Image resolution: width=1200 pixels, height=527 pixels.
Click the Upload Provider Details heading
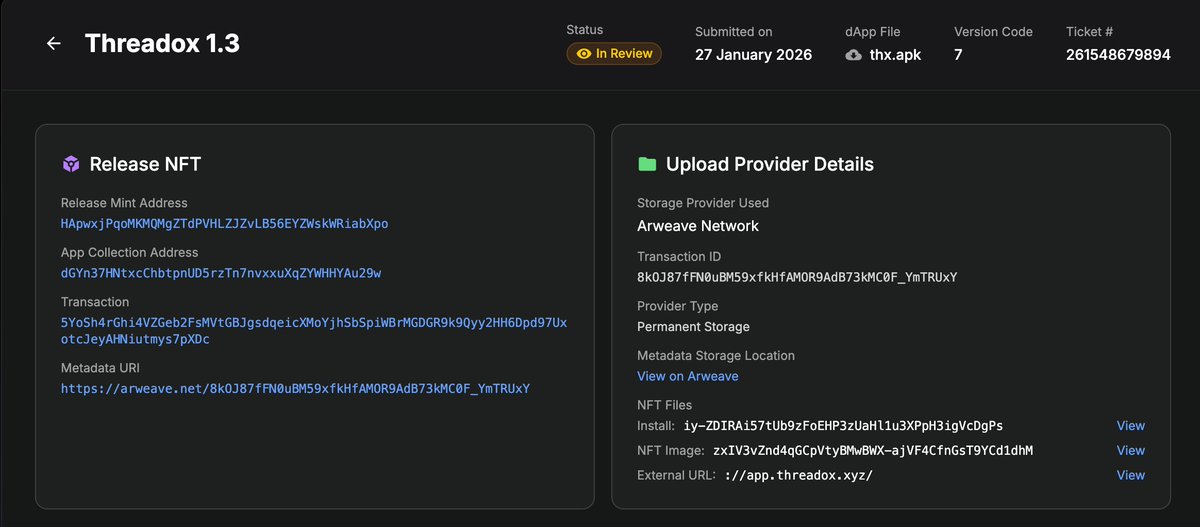(770, 164)
